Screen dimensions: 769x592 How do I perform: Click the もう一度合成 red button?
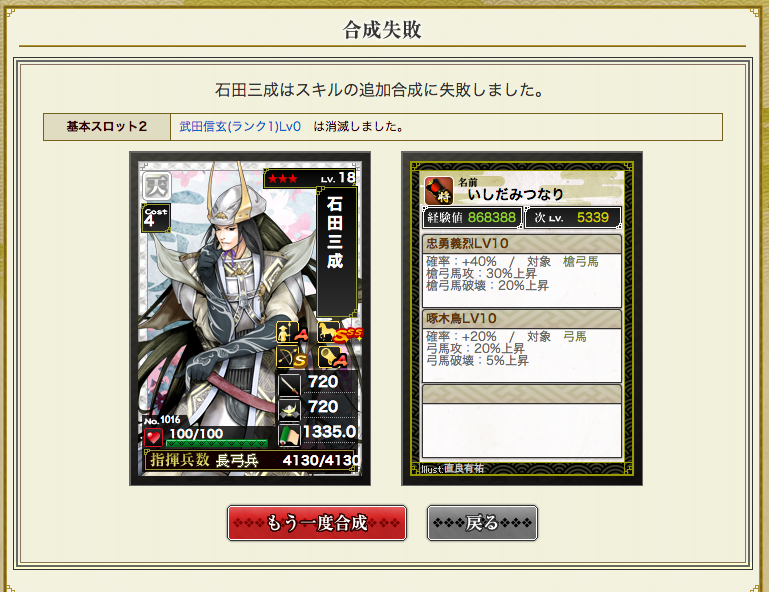point(317,523)
